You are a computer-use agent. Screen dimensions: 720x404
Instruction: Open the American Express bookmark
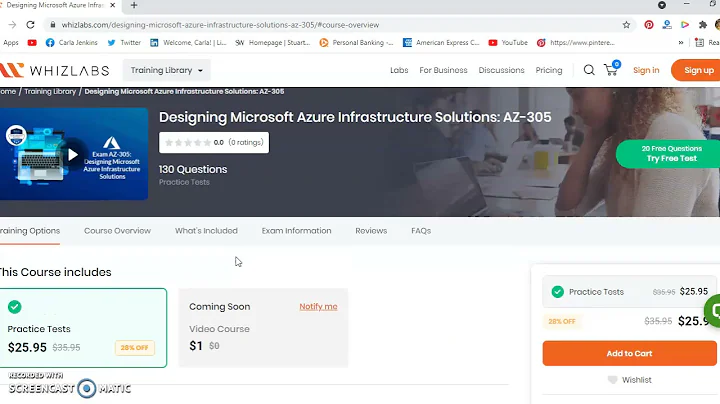coord(441,43)
